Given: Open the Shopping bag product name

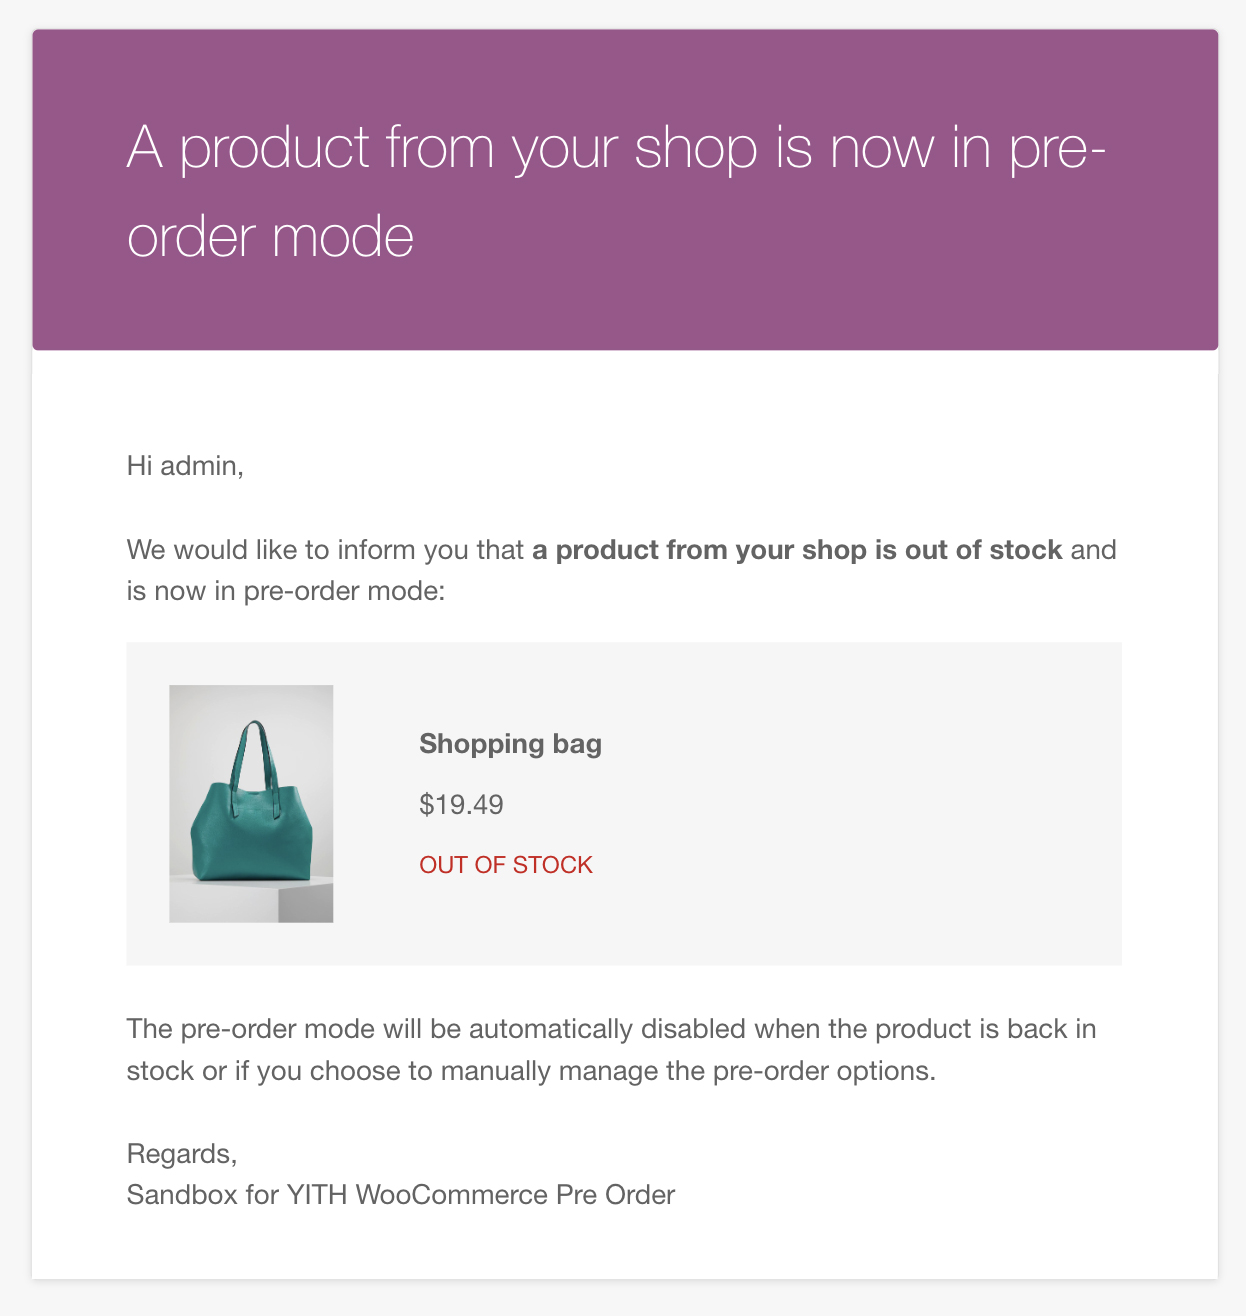Looking at the screenshot, I should [510, 744].
